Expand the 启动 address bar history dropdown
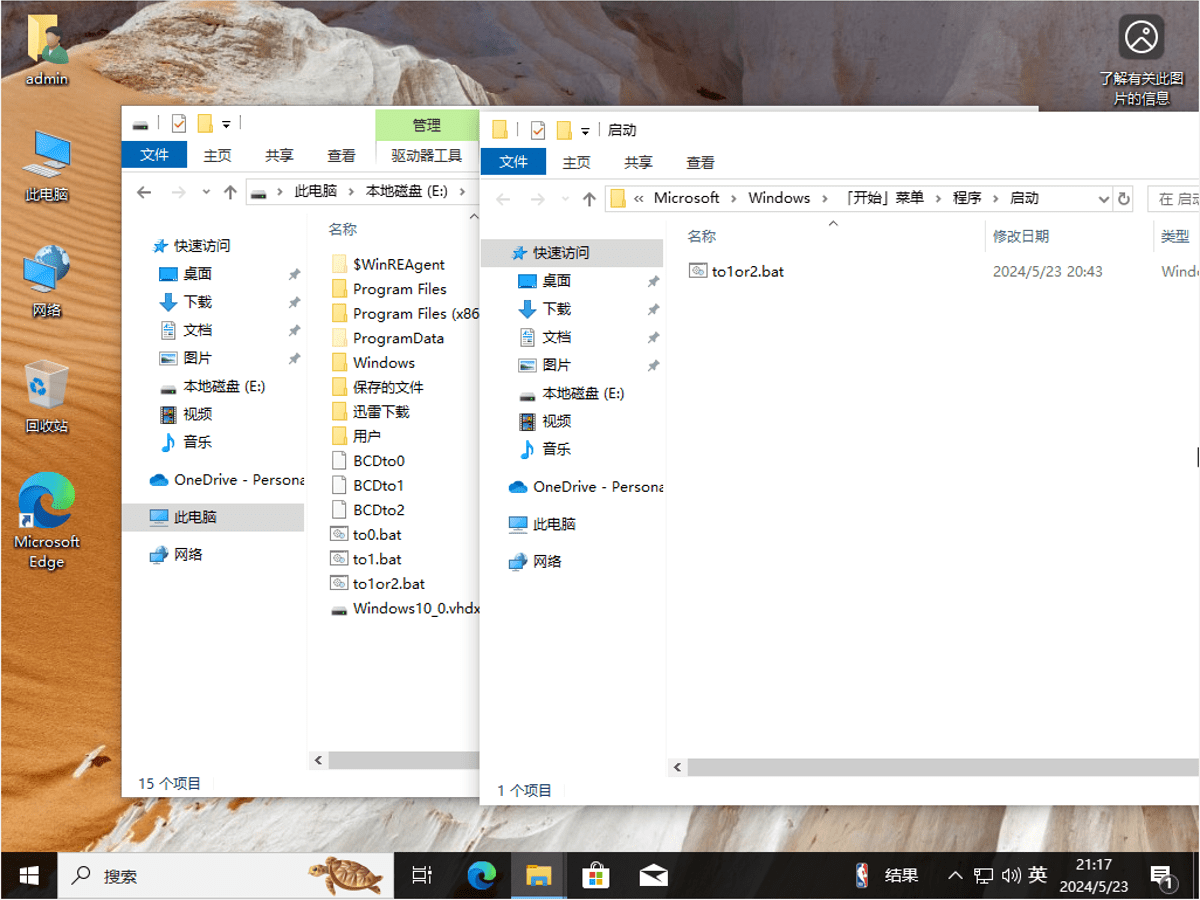 coord(1103,199)
